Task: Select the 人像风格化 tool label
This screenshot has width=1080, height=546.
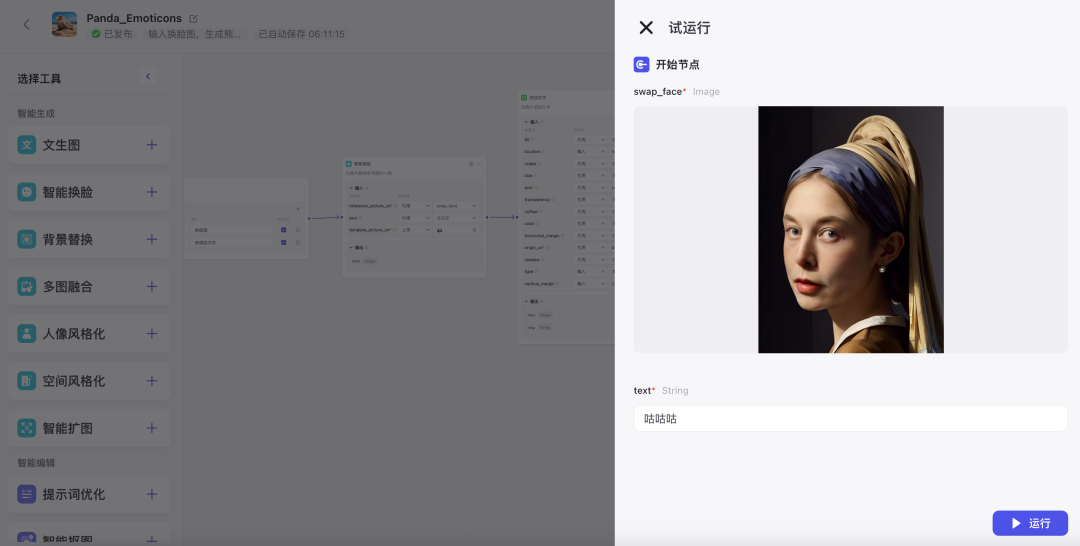Action: pos(74,334)
